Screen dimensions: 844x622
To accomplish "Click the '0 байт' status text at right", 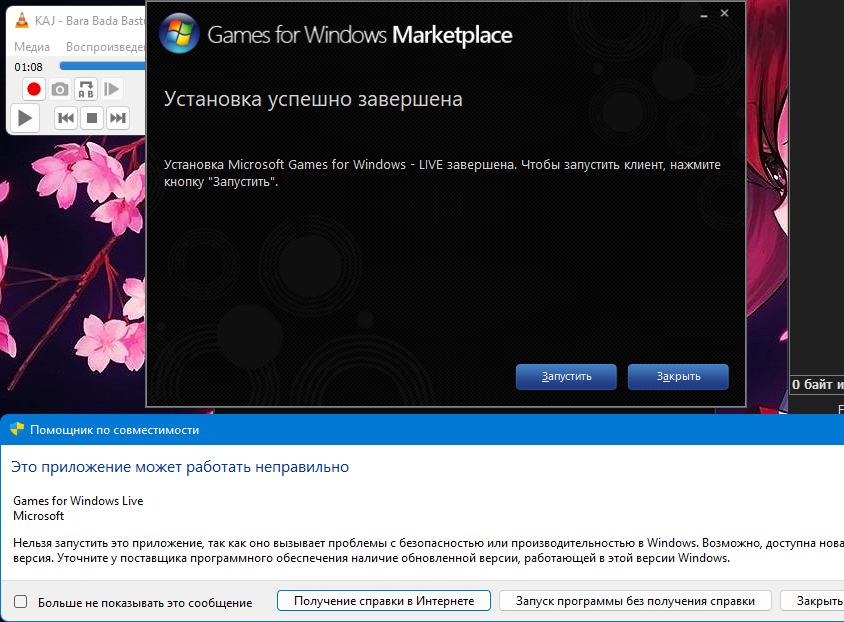I will coord(817,384).
